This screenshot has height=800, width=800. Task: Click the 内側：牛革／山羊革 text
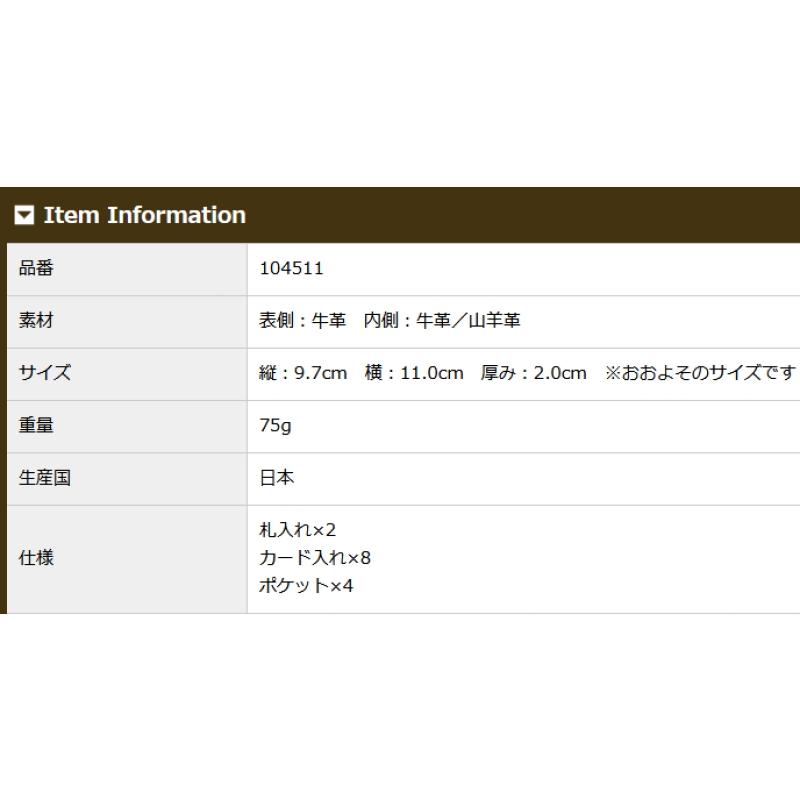(x=442, y=320)
